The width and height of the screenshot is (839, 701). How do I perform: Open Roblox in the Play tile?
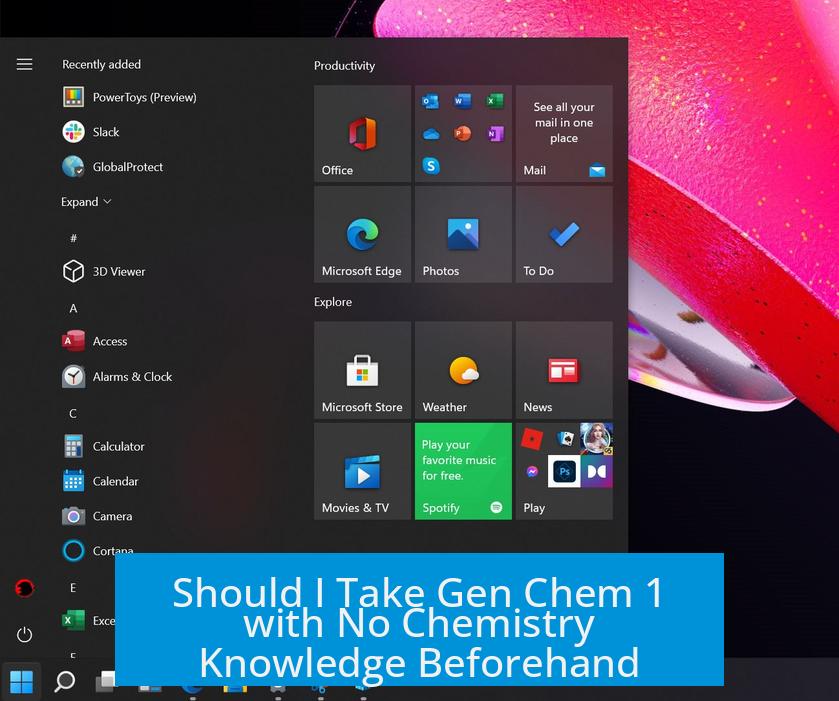point(532,439)
